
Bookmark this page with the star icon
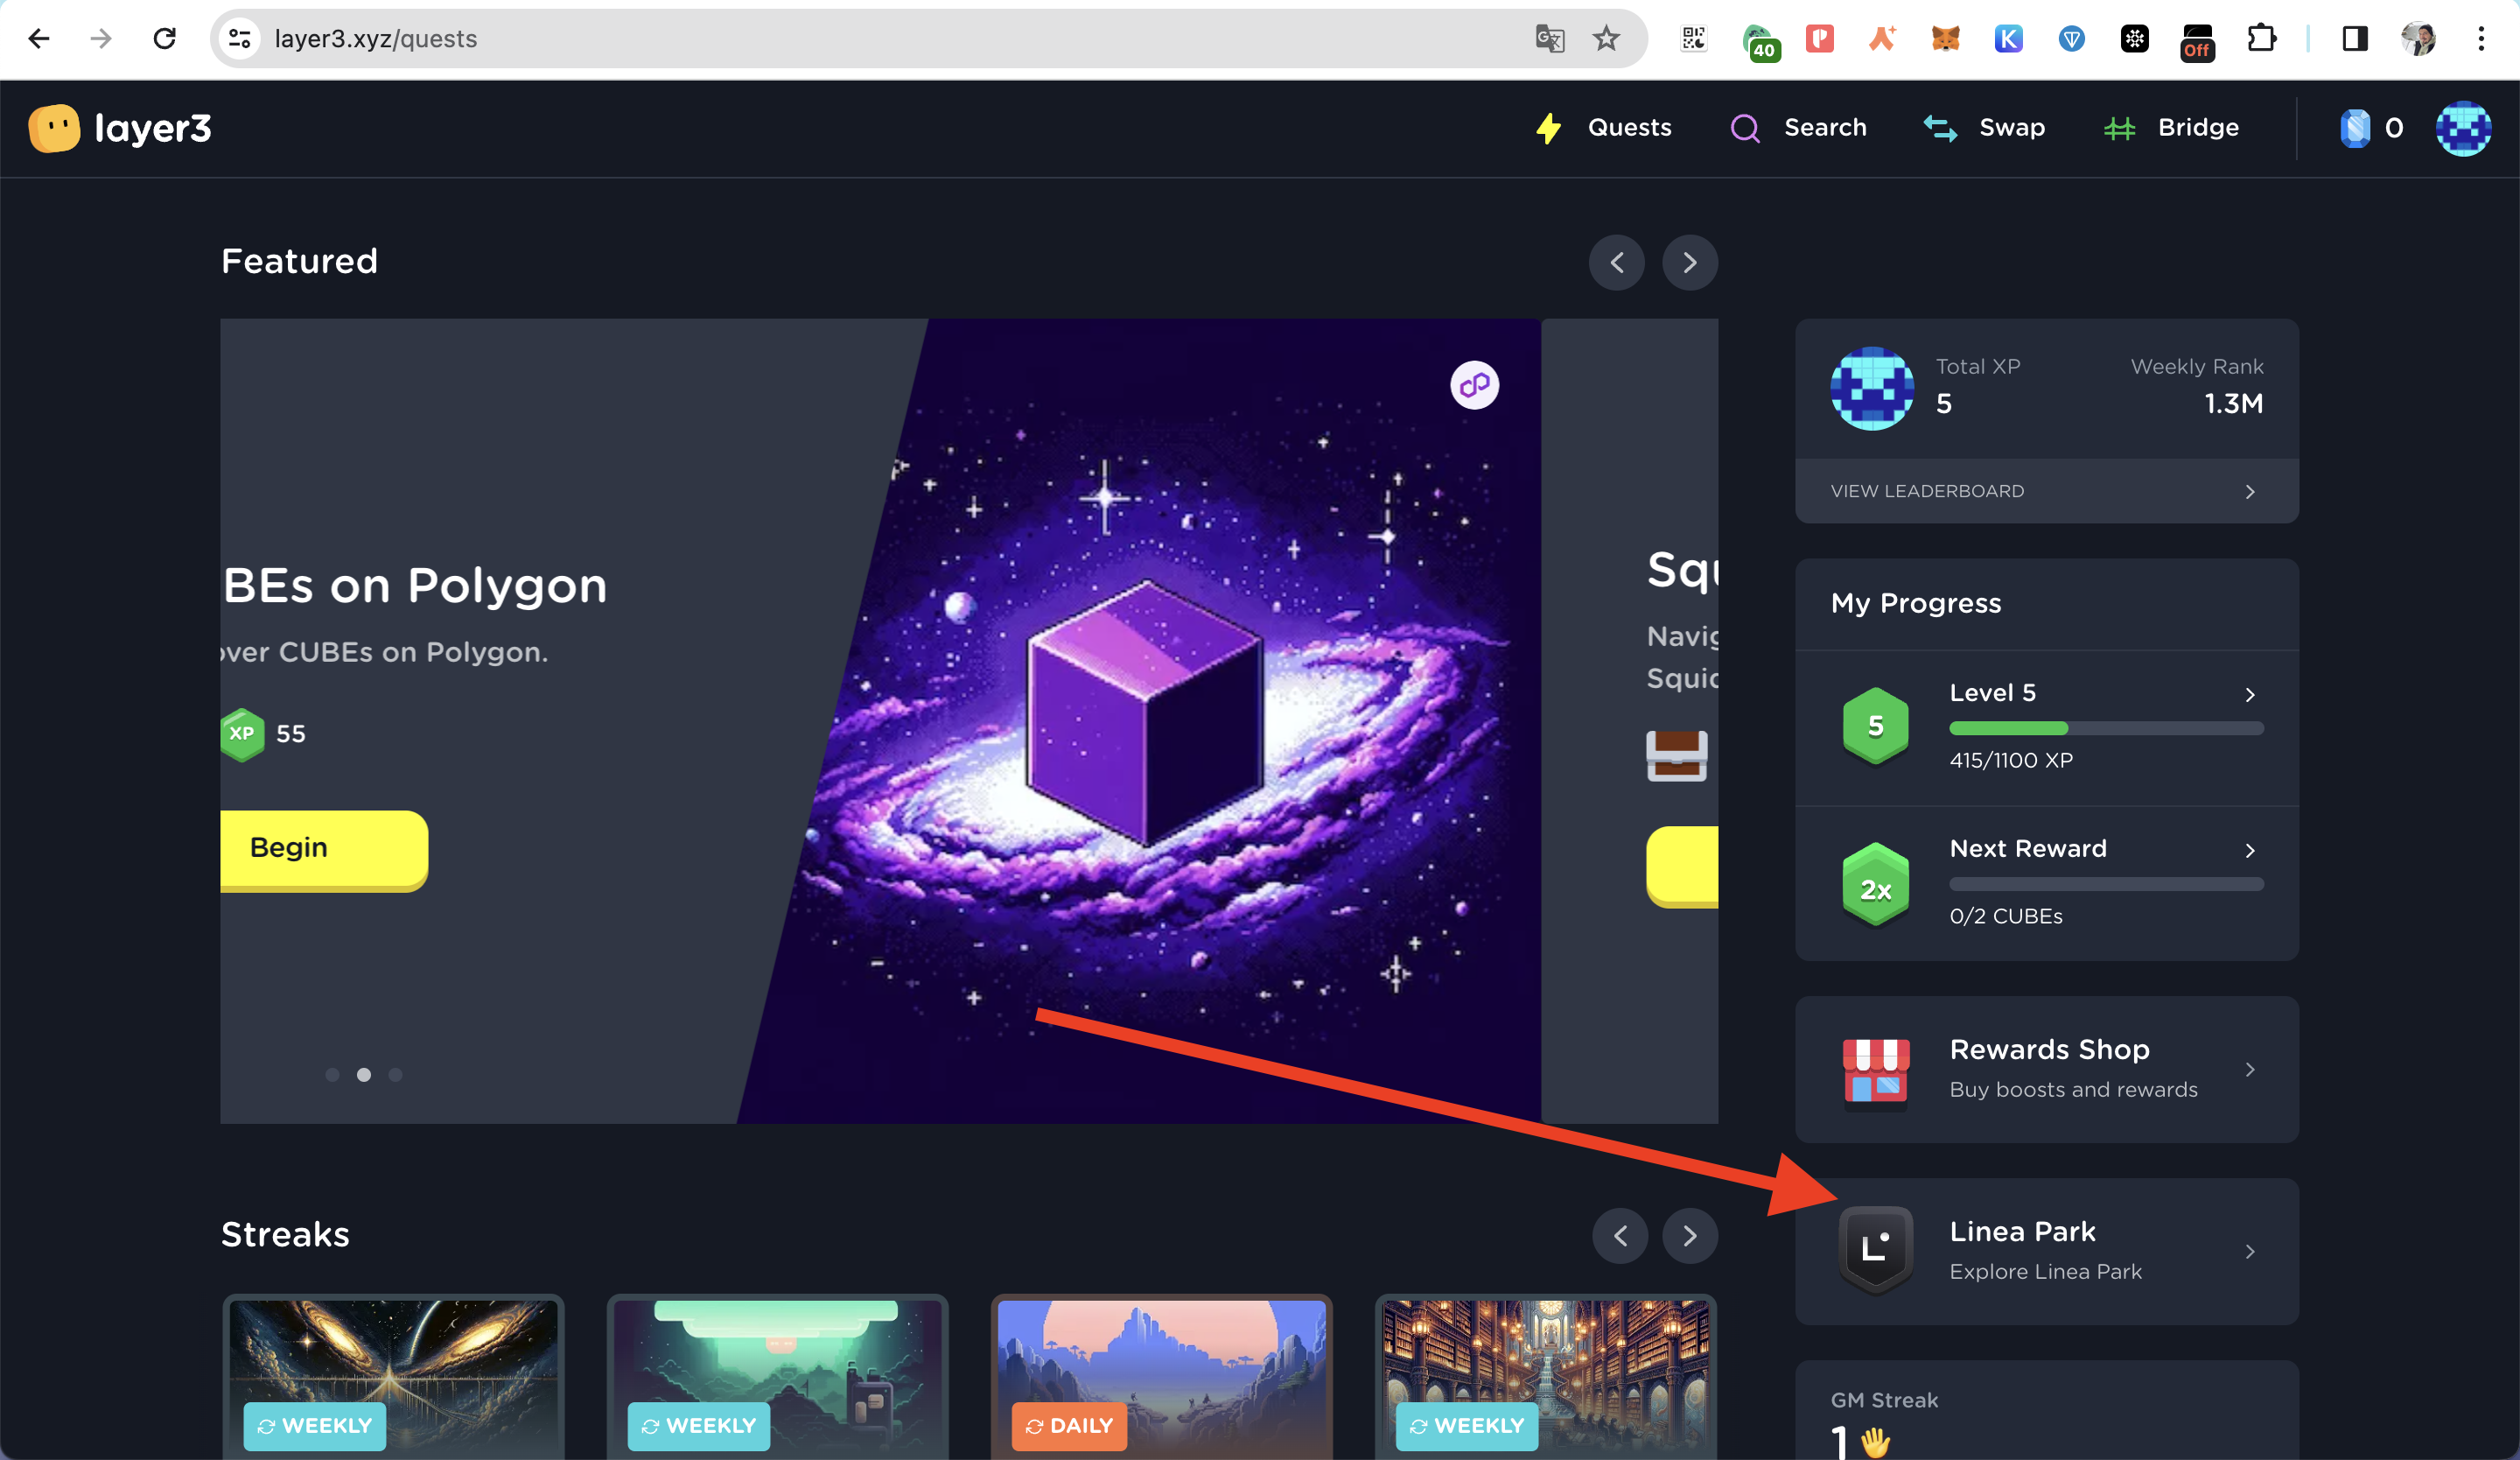(x=1606, y=39)
